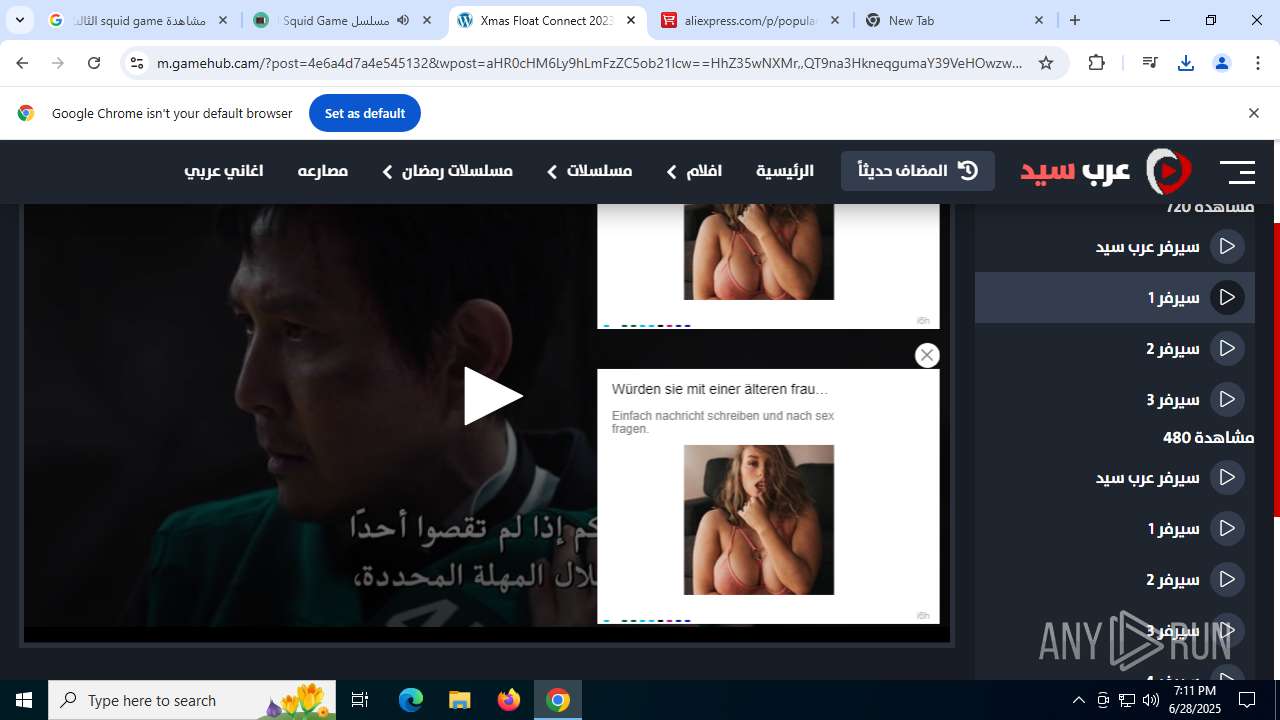This screenshot has width=1280, height=720.
Task: Switch to the New Tab tab
Action: [x=956, y=20]
